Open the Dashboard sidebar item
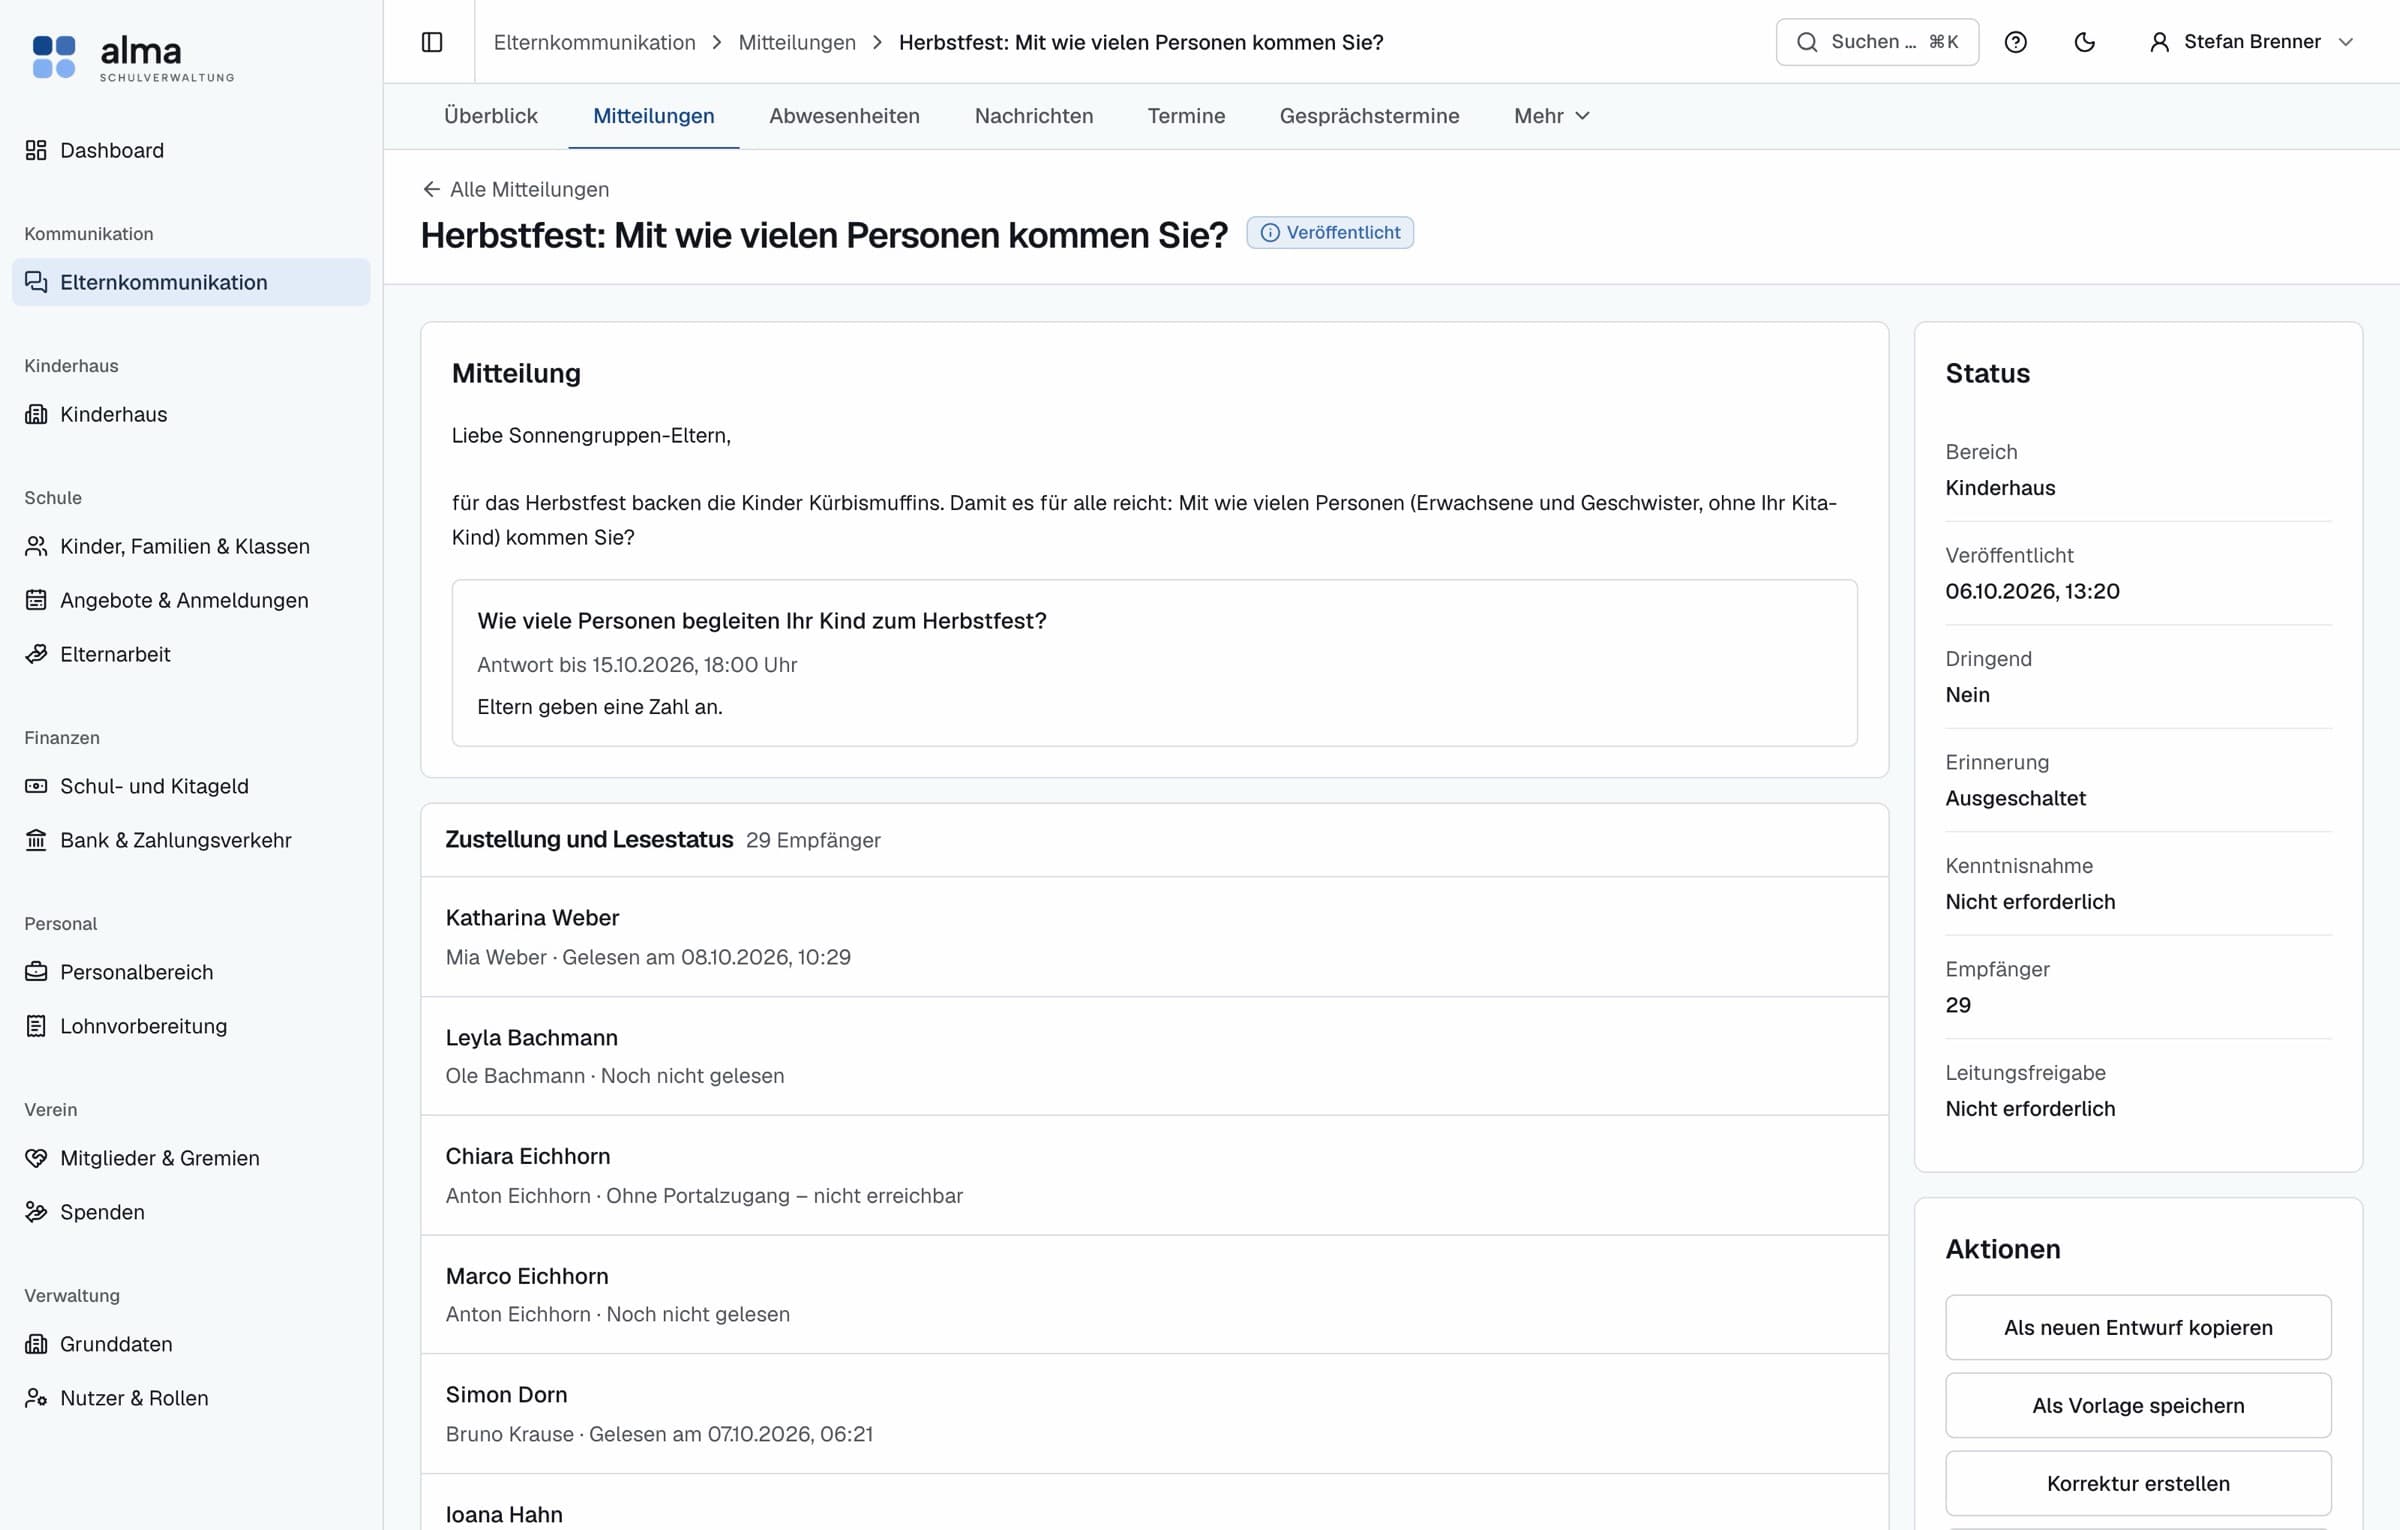The height and width of the screenshot is (1530, 2400). click(191, 150)
